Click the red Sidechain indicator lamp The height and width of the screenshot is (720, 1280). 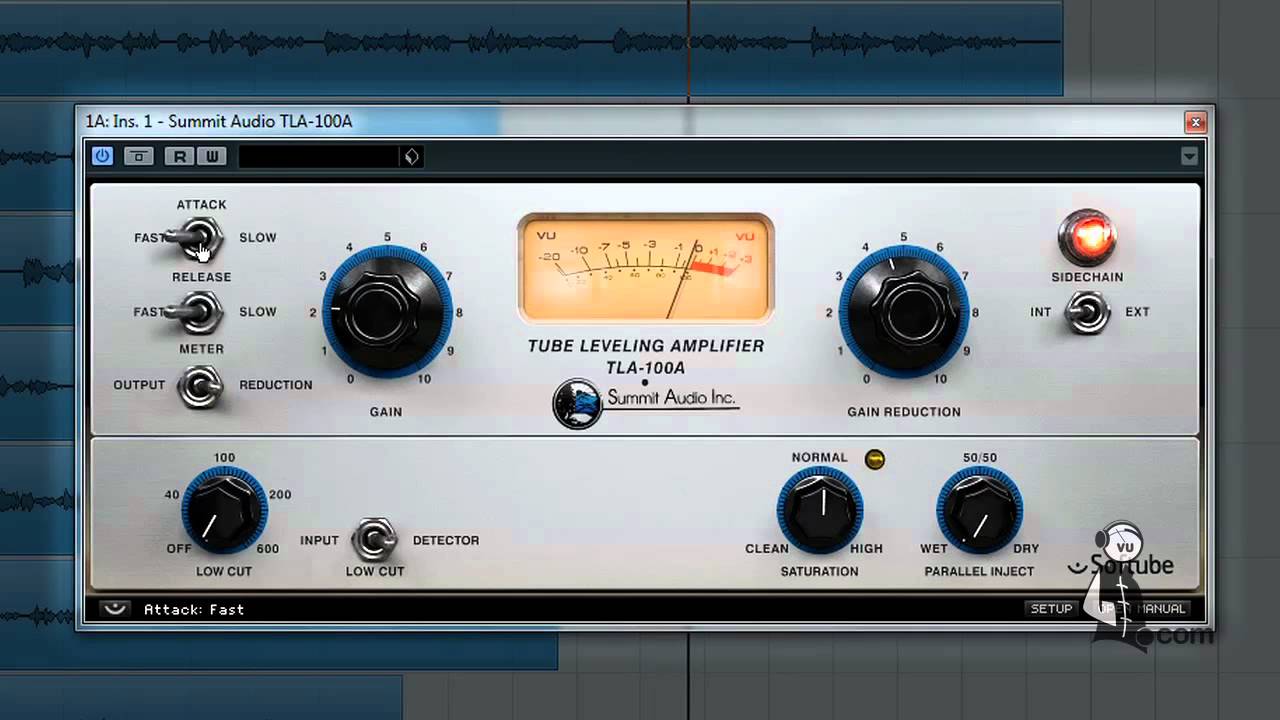(x=1087, y=237)
